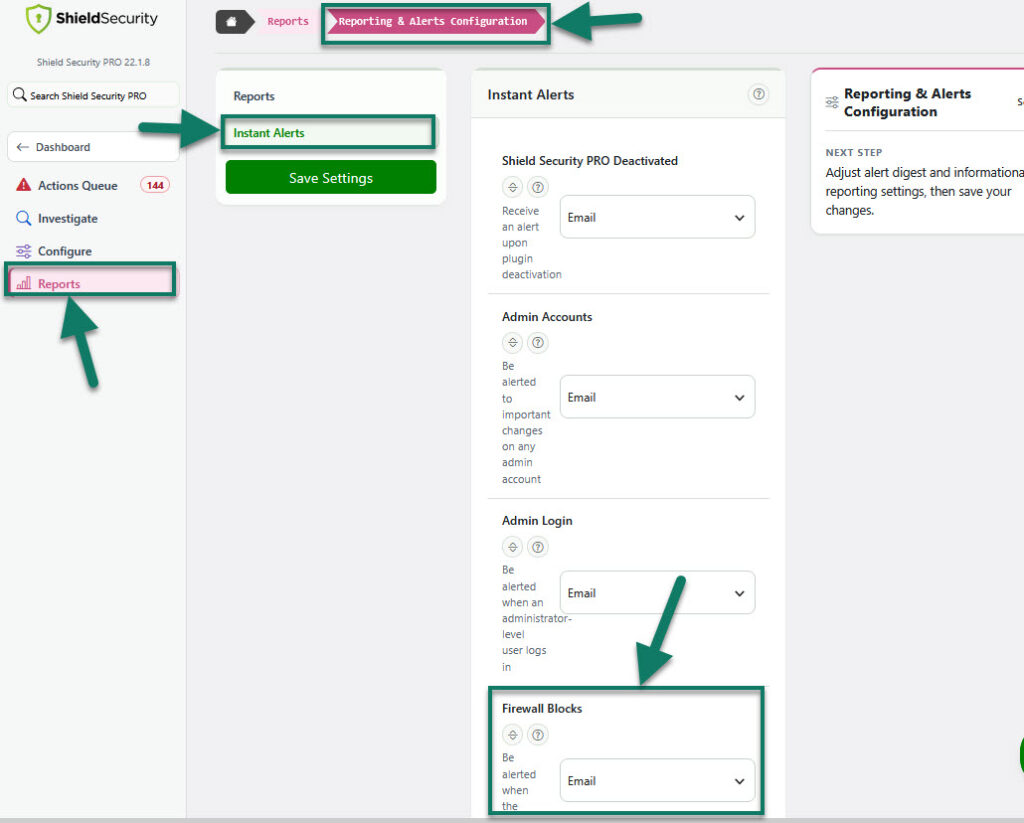This screenshot has width=1024, height=823.
Task: Select Reports in the sidebar
Action: pyautogui.click(x=91, y=283)
